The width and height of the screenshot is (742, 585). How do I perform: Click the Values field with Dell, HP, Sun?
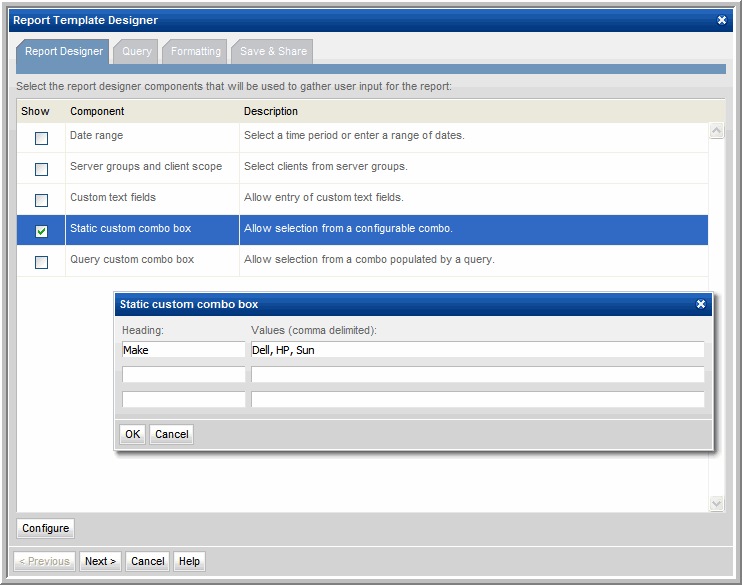point(477,350)
